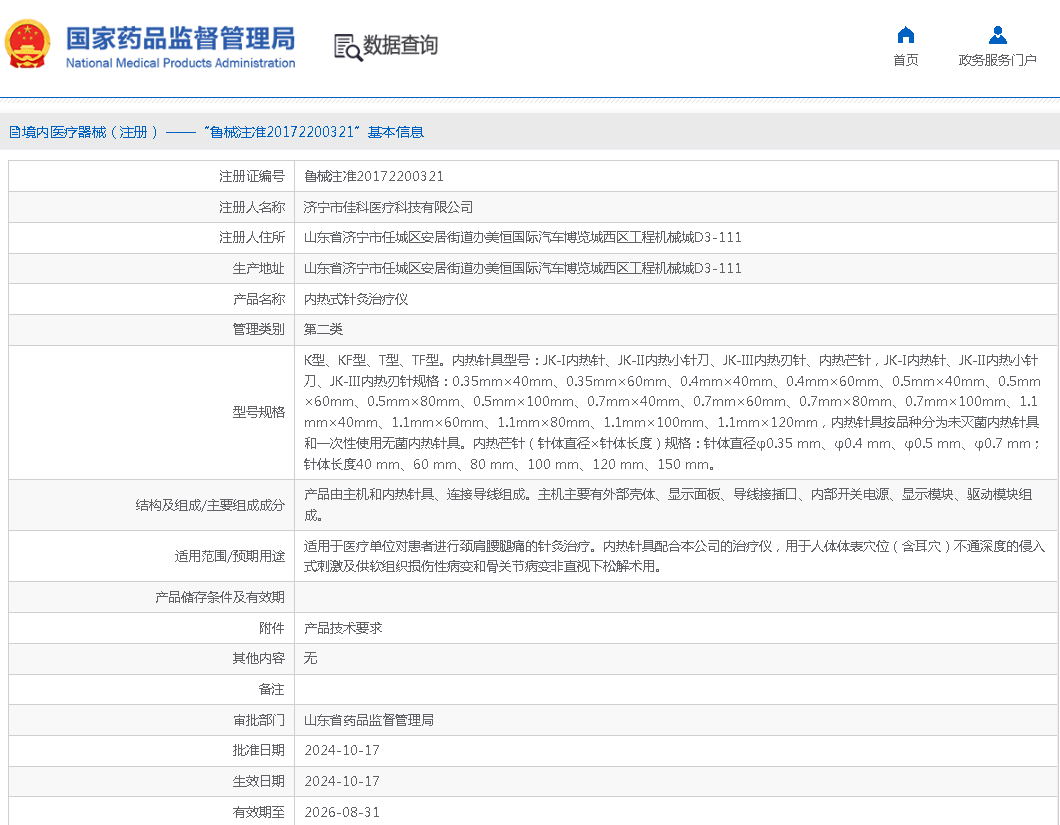Click the 数据查询 heading text
This screenshot has height=825, width=1060.
(400, 46)
